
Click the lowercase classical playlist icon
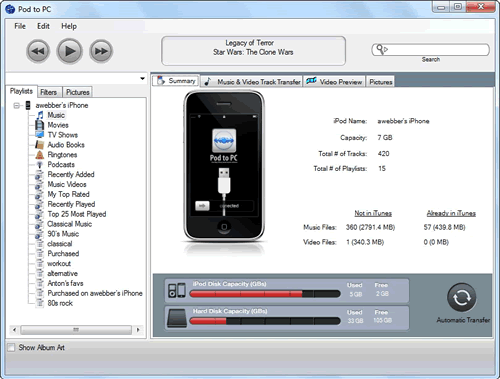(40, 244)
